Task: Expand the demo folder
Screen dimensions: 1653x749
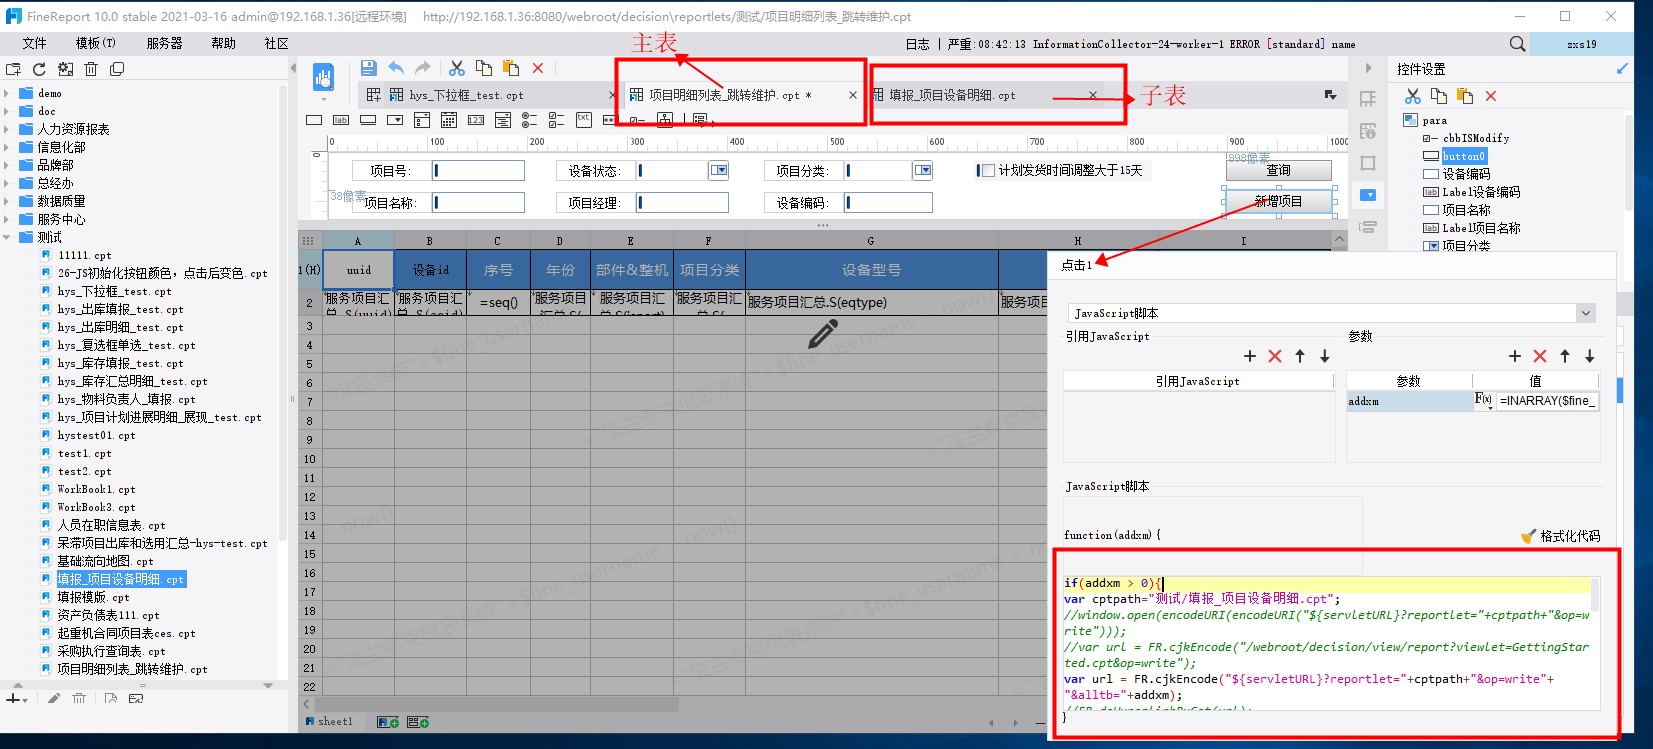Action: click(x=7, y=93)
